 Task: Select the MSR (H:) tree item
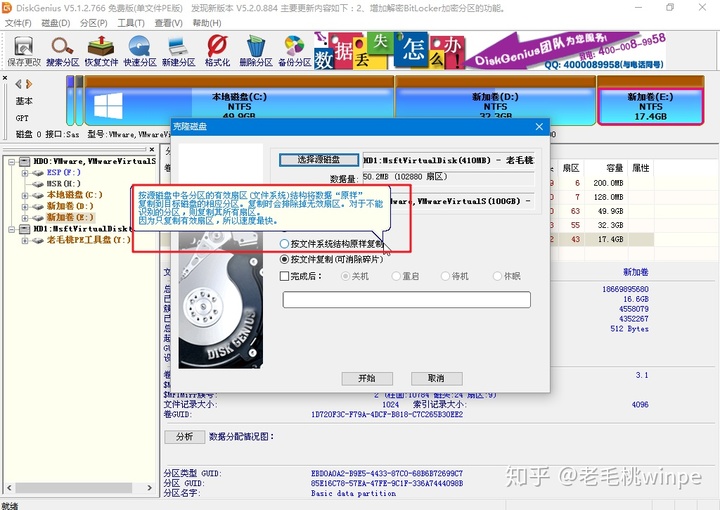click(x=63, y=184)
